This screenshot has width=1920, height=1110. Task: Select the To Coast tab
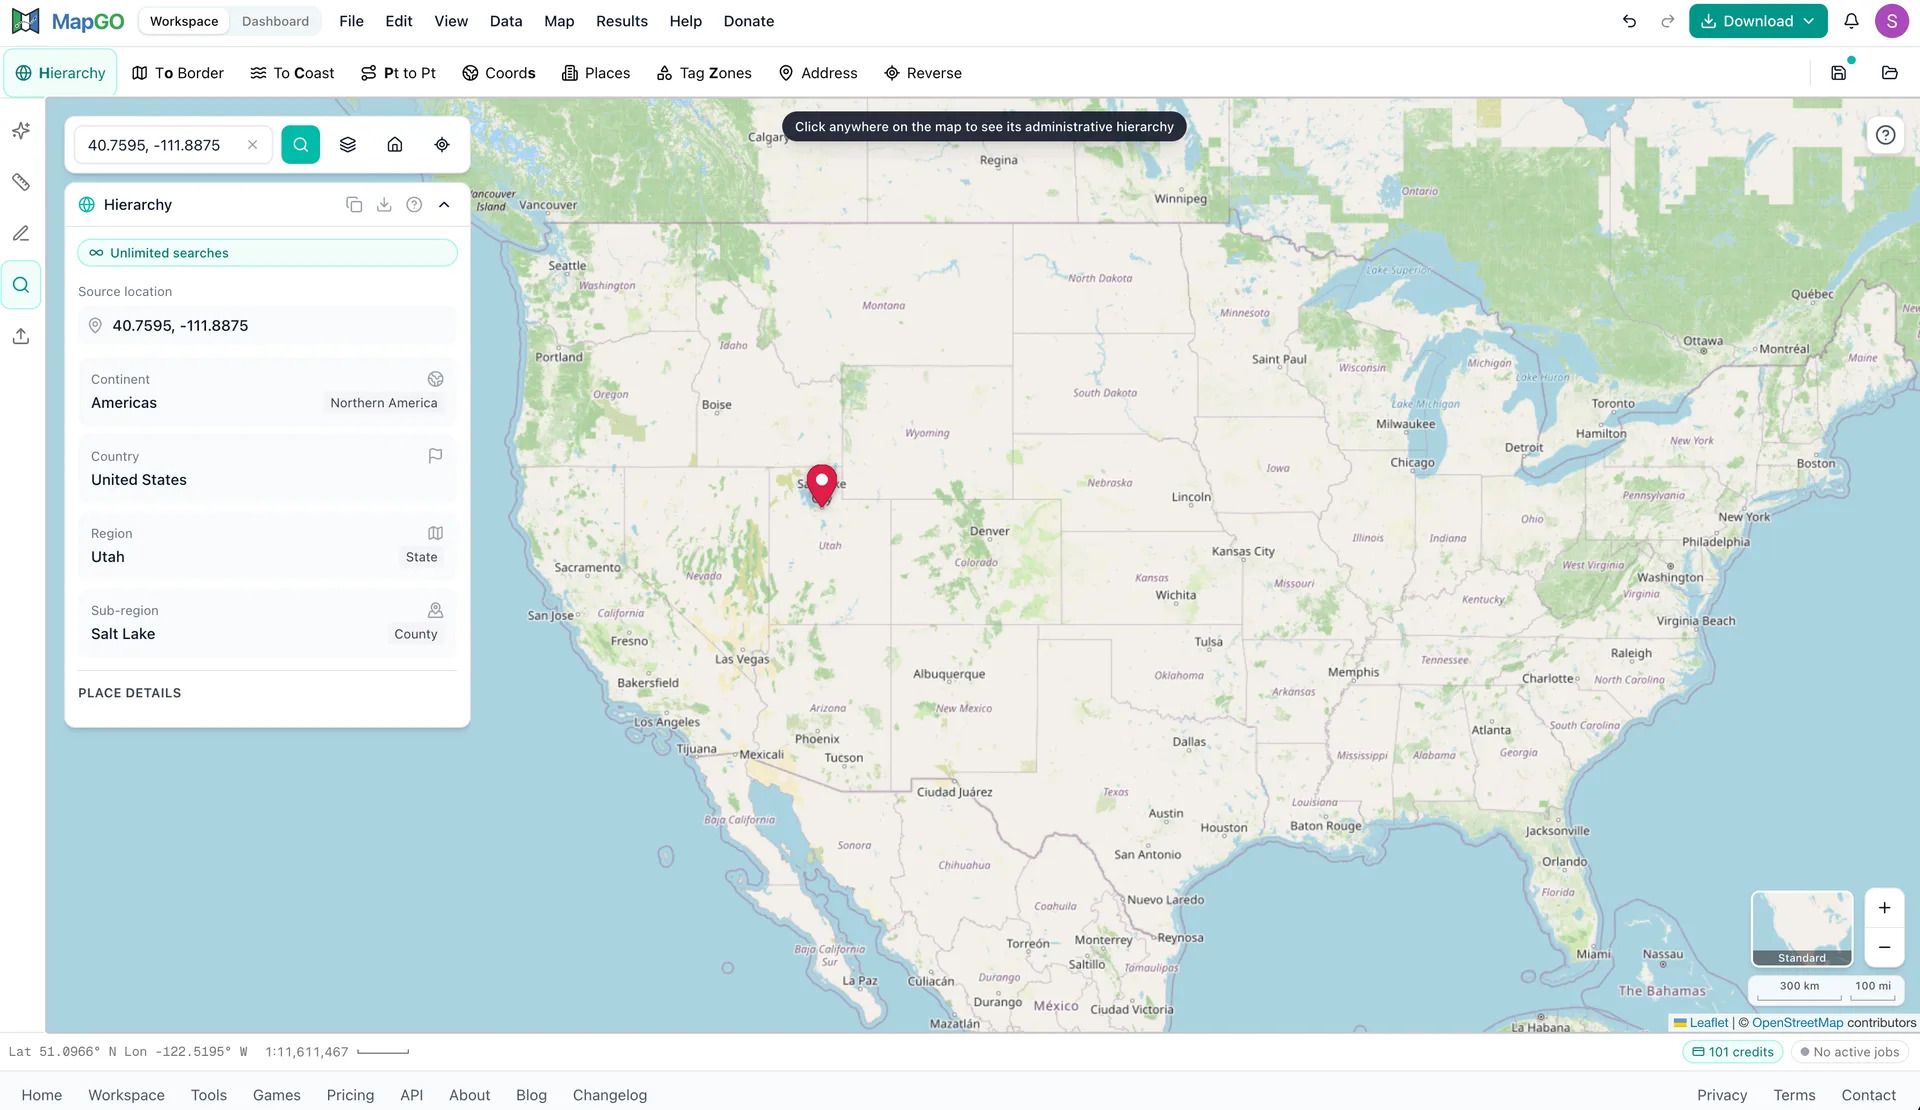292,73
